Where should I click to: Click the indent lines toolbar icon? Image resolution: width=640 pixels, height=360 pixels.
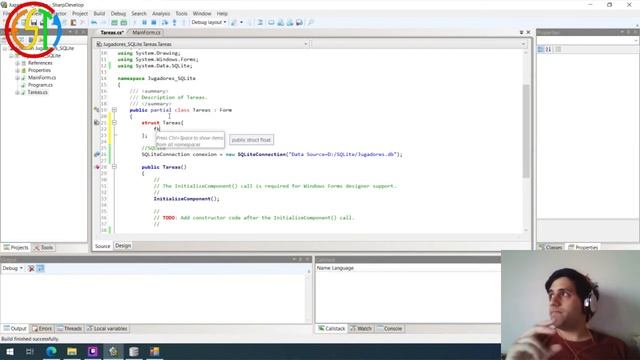(260, 22)
